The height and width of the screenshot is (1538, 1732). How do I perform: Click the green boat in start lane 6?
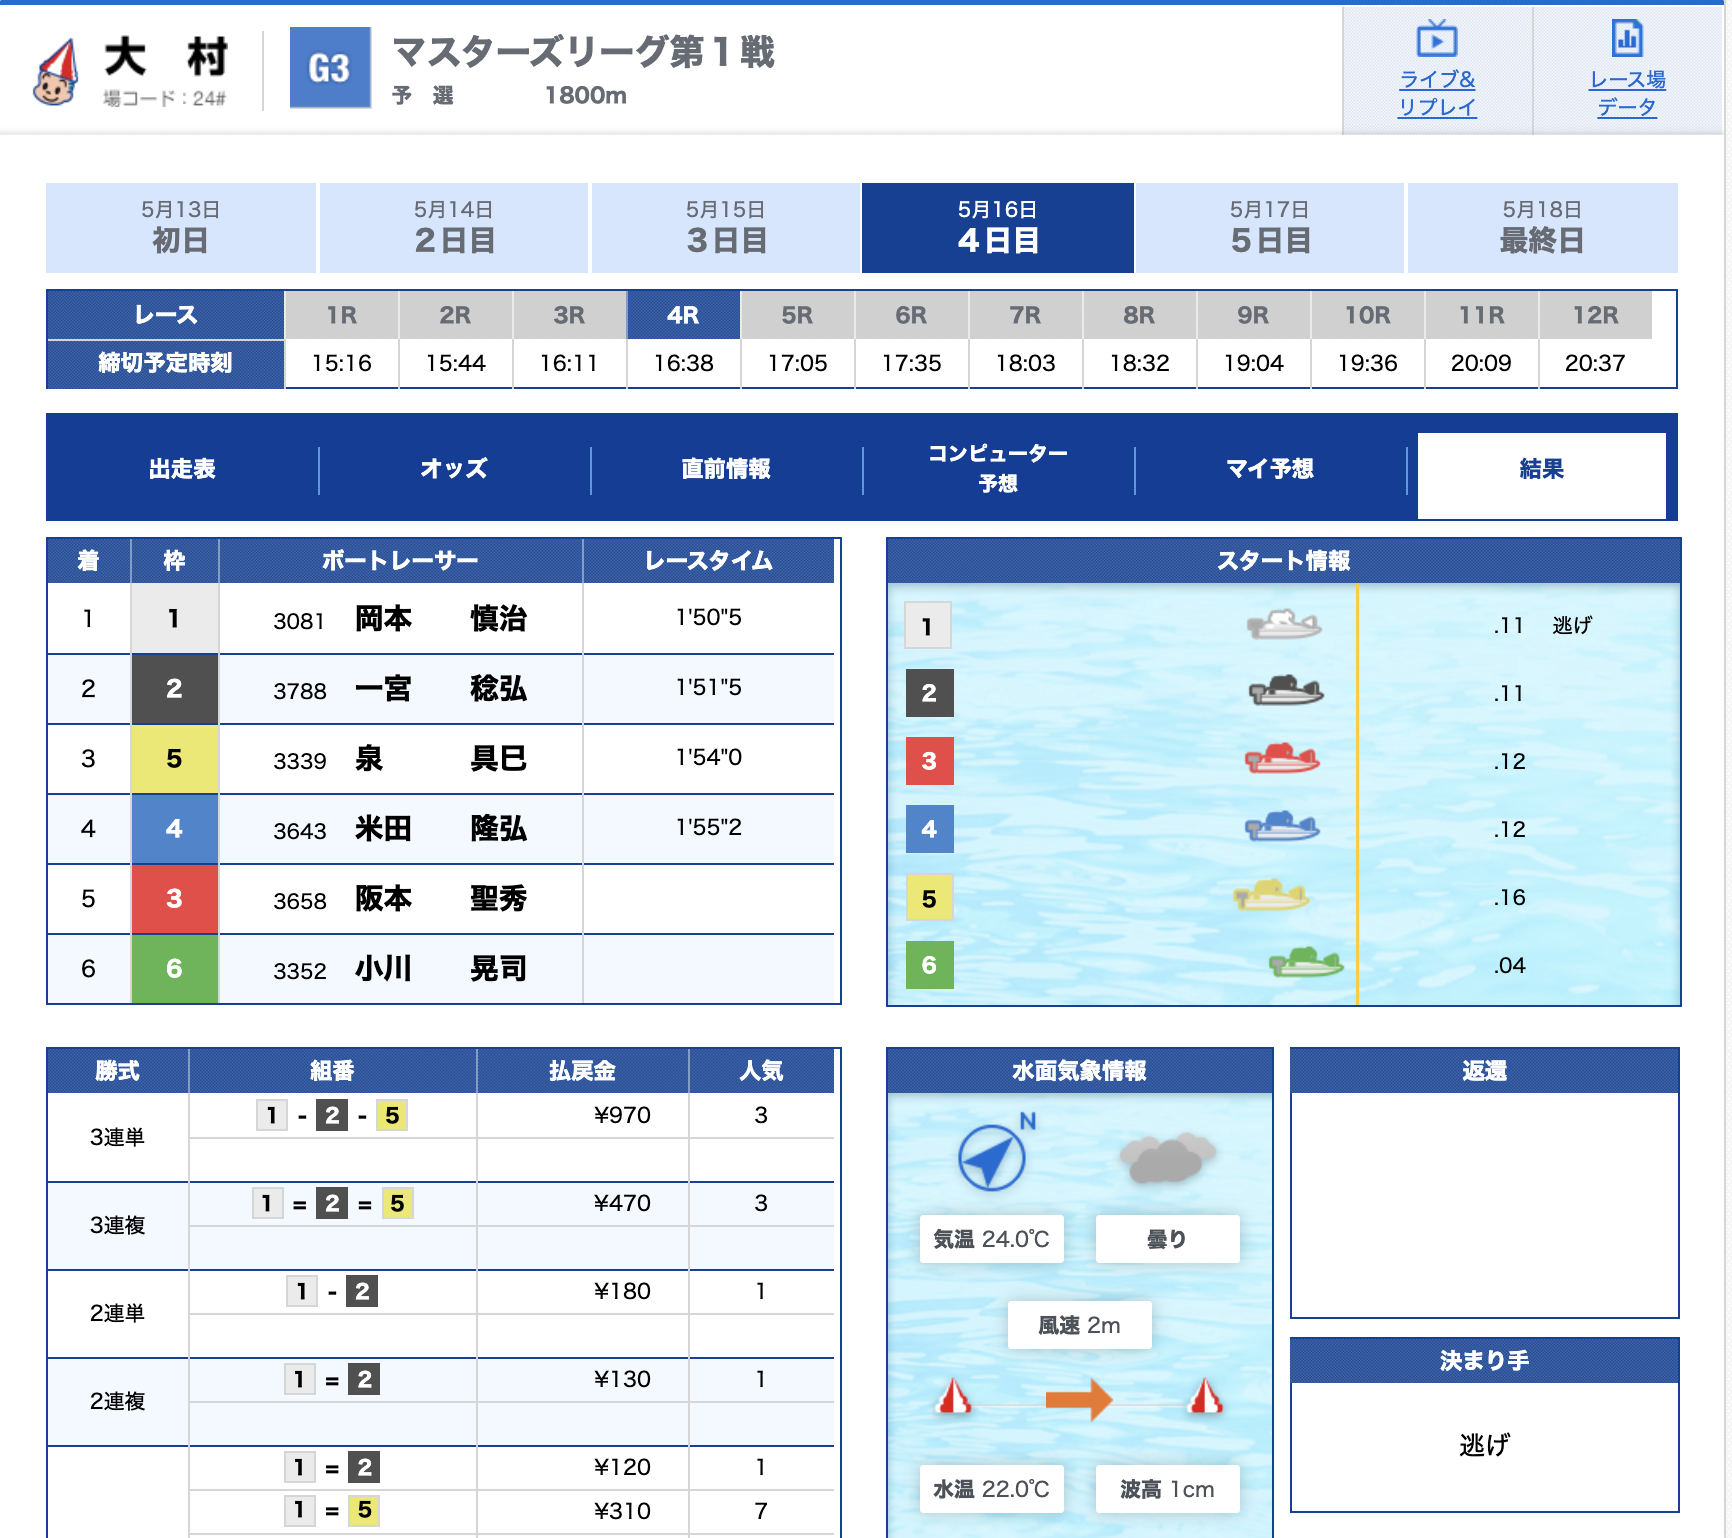[x=1305, y=963]
